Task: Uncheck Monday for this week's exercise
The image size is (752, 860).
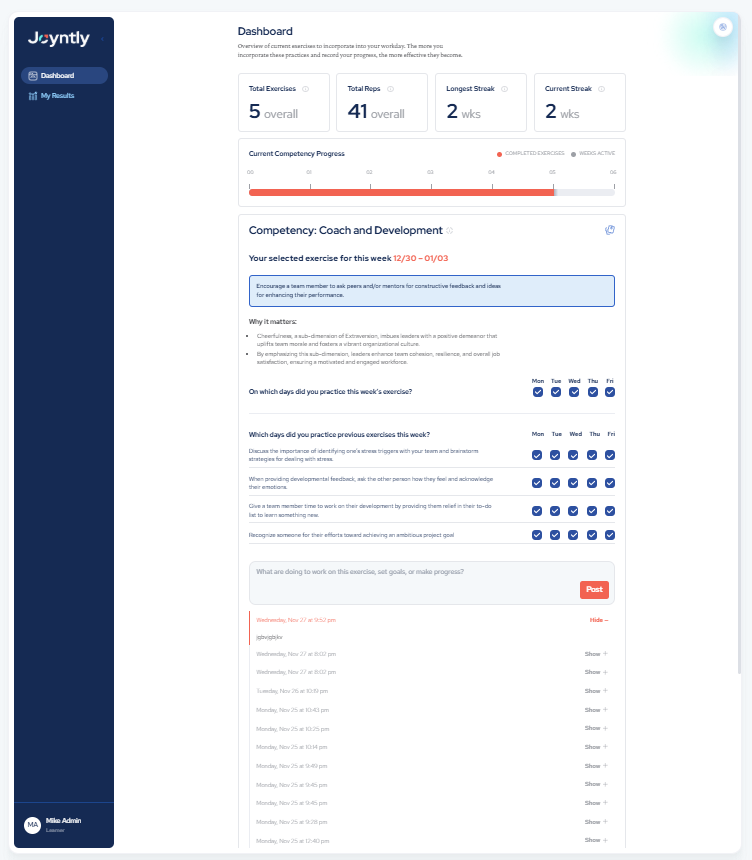Action: pos(538,392)
